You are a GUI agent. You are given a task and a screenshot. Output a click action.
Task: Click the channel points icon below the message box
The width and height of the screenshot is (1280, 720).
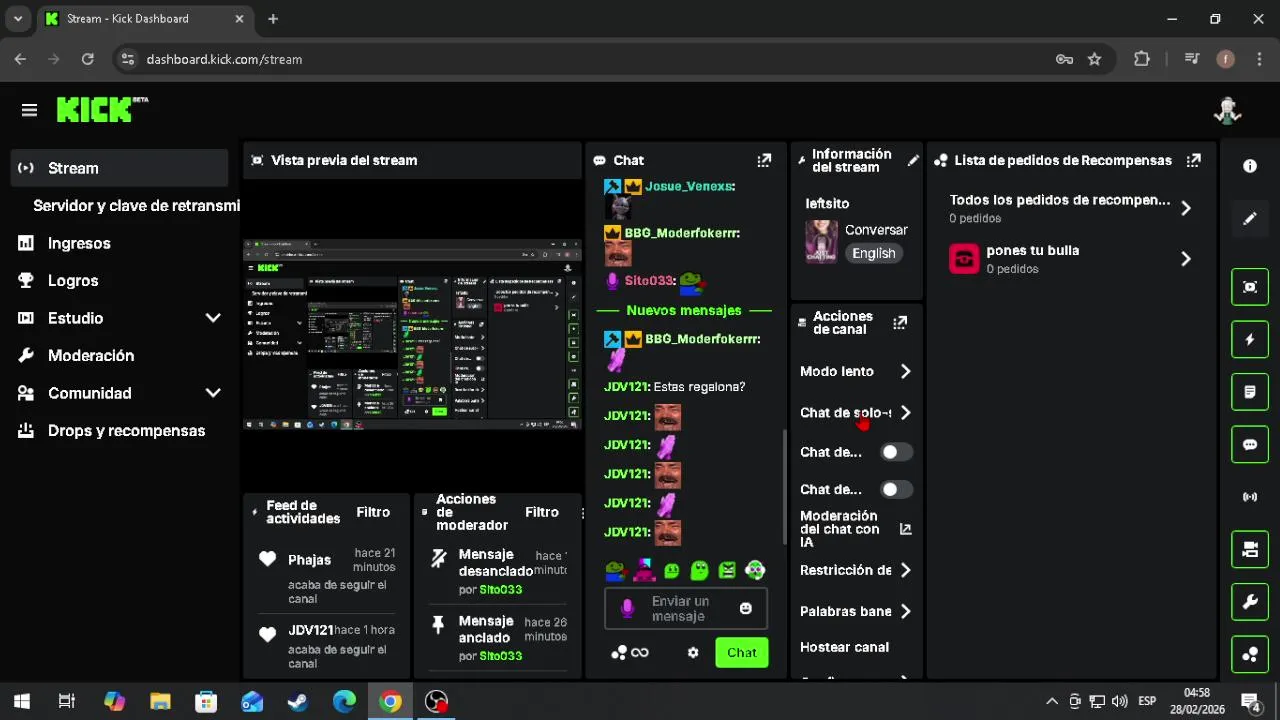[x=619, y=652]
